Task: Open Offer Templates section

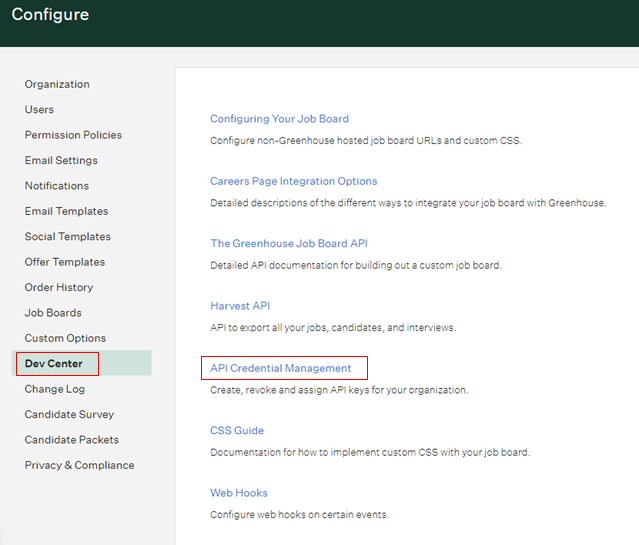Action: (x=65, y=262)
